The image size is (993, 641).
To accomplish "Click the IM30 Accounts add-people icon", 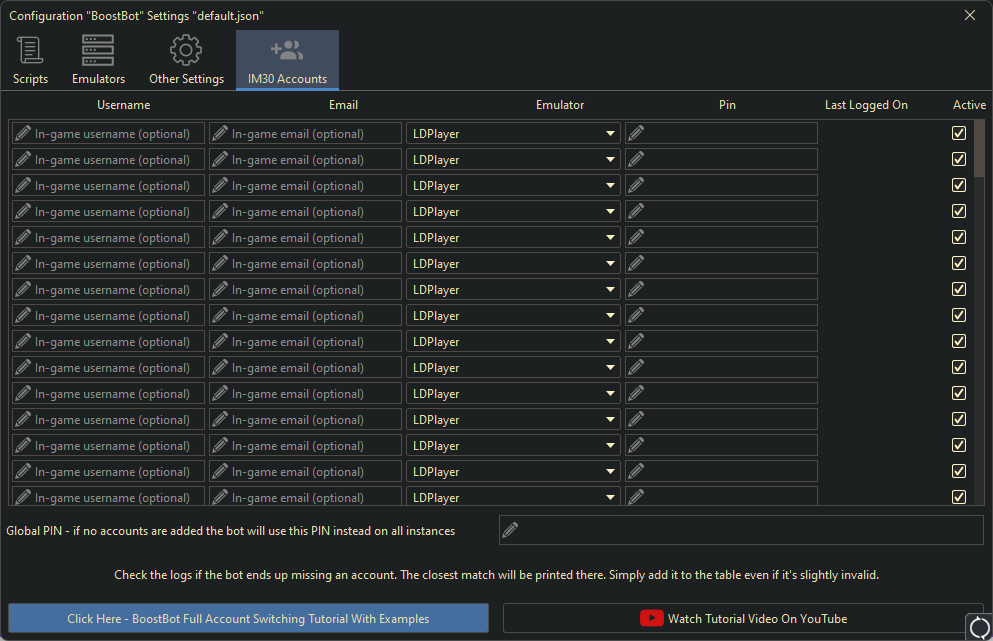I will 287,50.
